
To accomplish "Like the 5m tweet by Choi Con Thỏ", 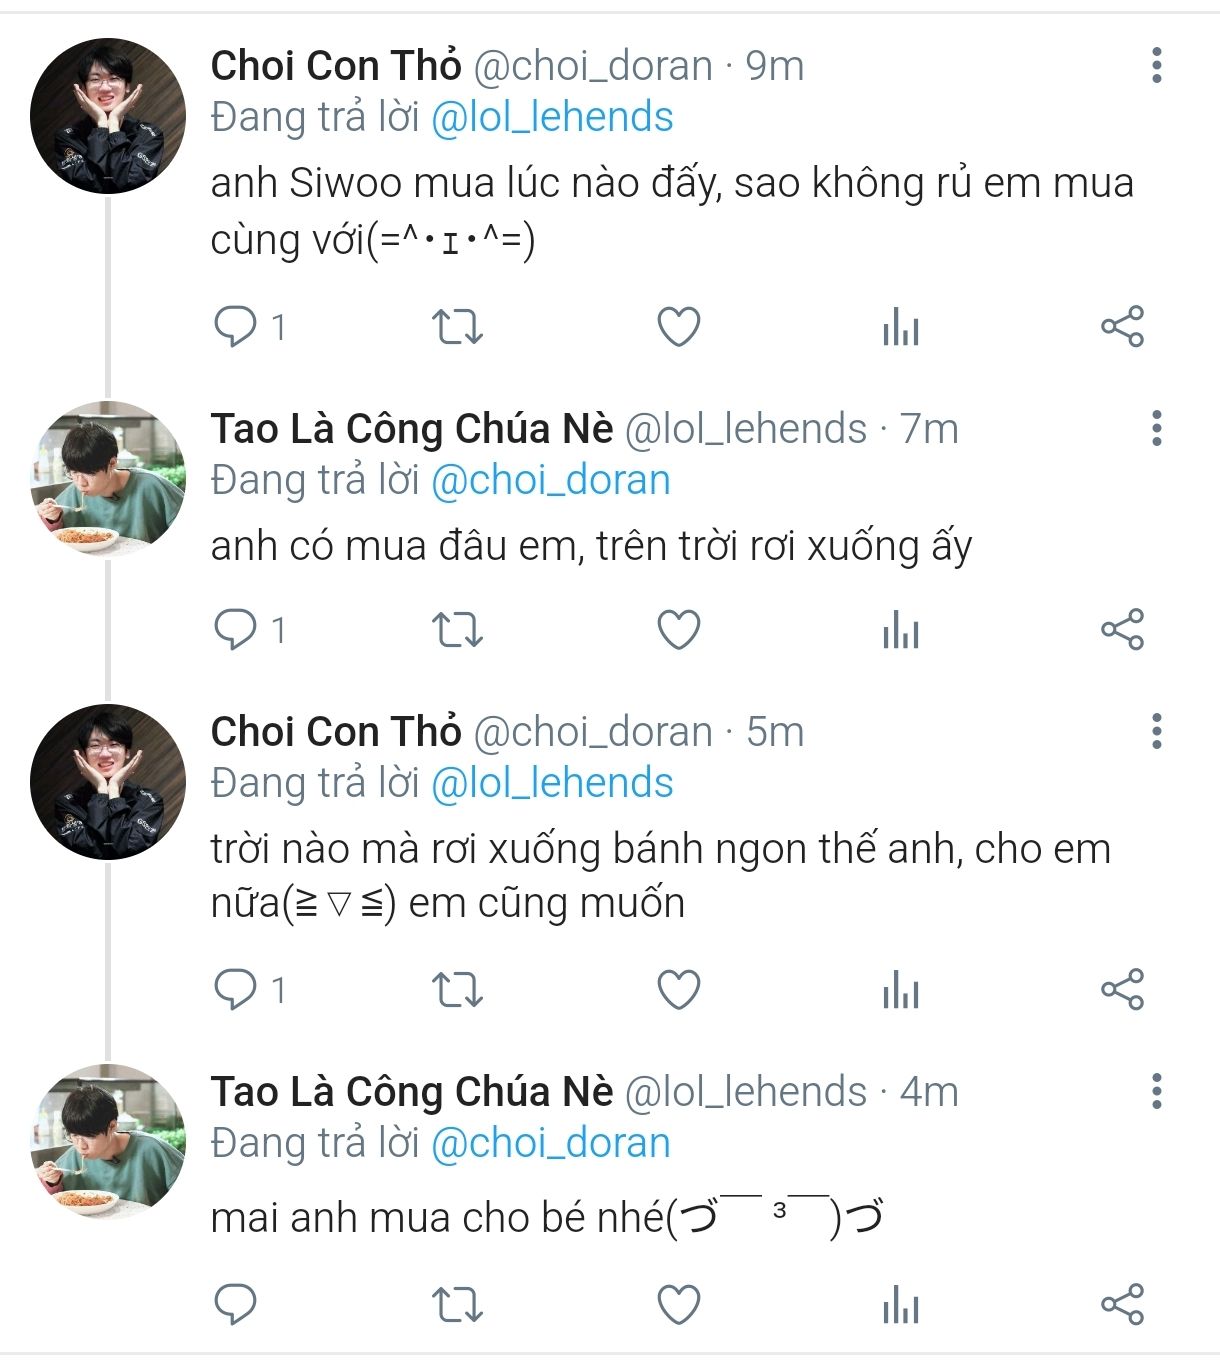I will [678, 990].
